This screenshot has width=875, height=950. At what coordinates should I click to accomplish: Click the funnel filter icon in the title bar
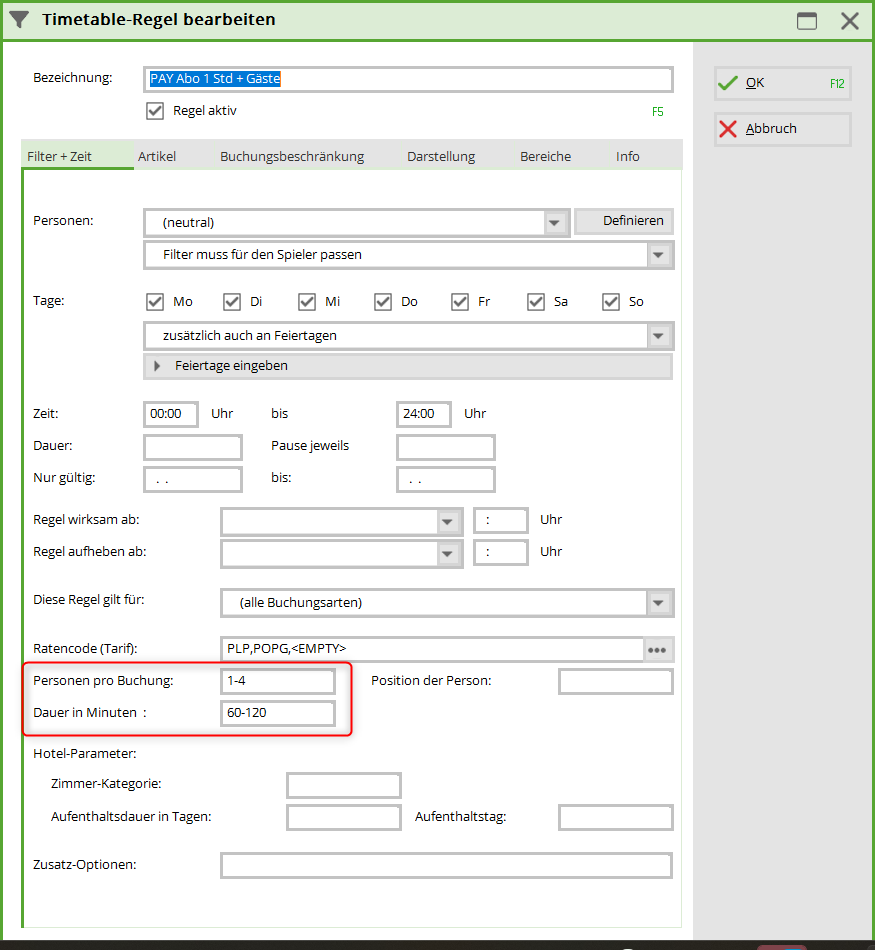[19, 19]
